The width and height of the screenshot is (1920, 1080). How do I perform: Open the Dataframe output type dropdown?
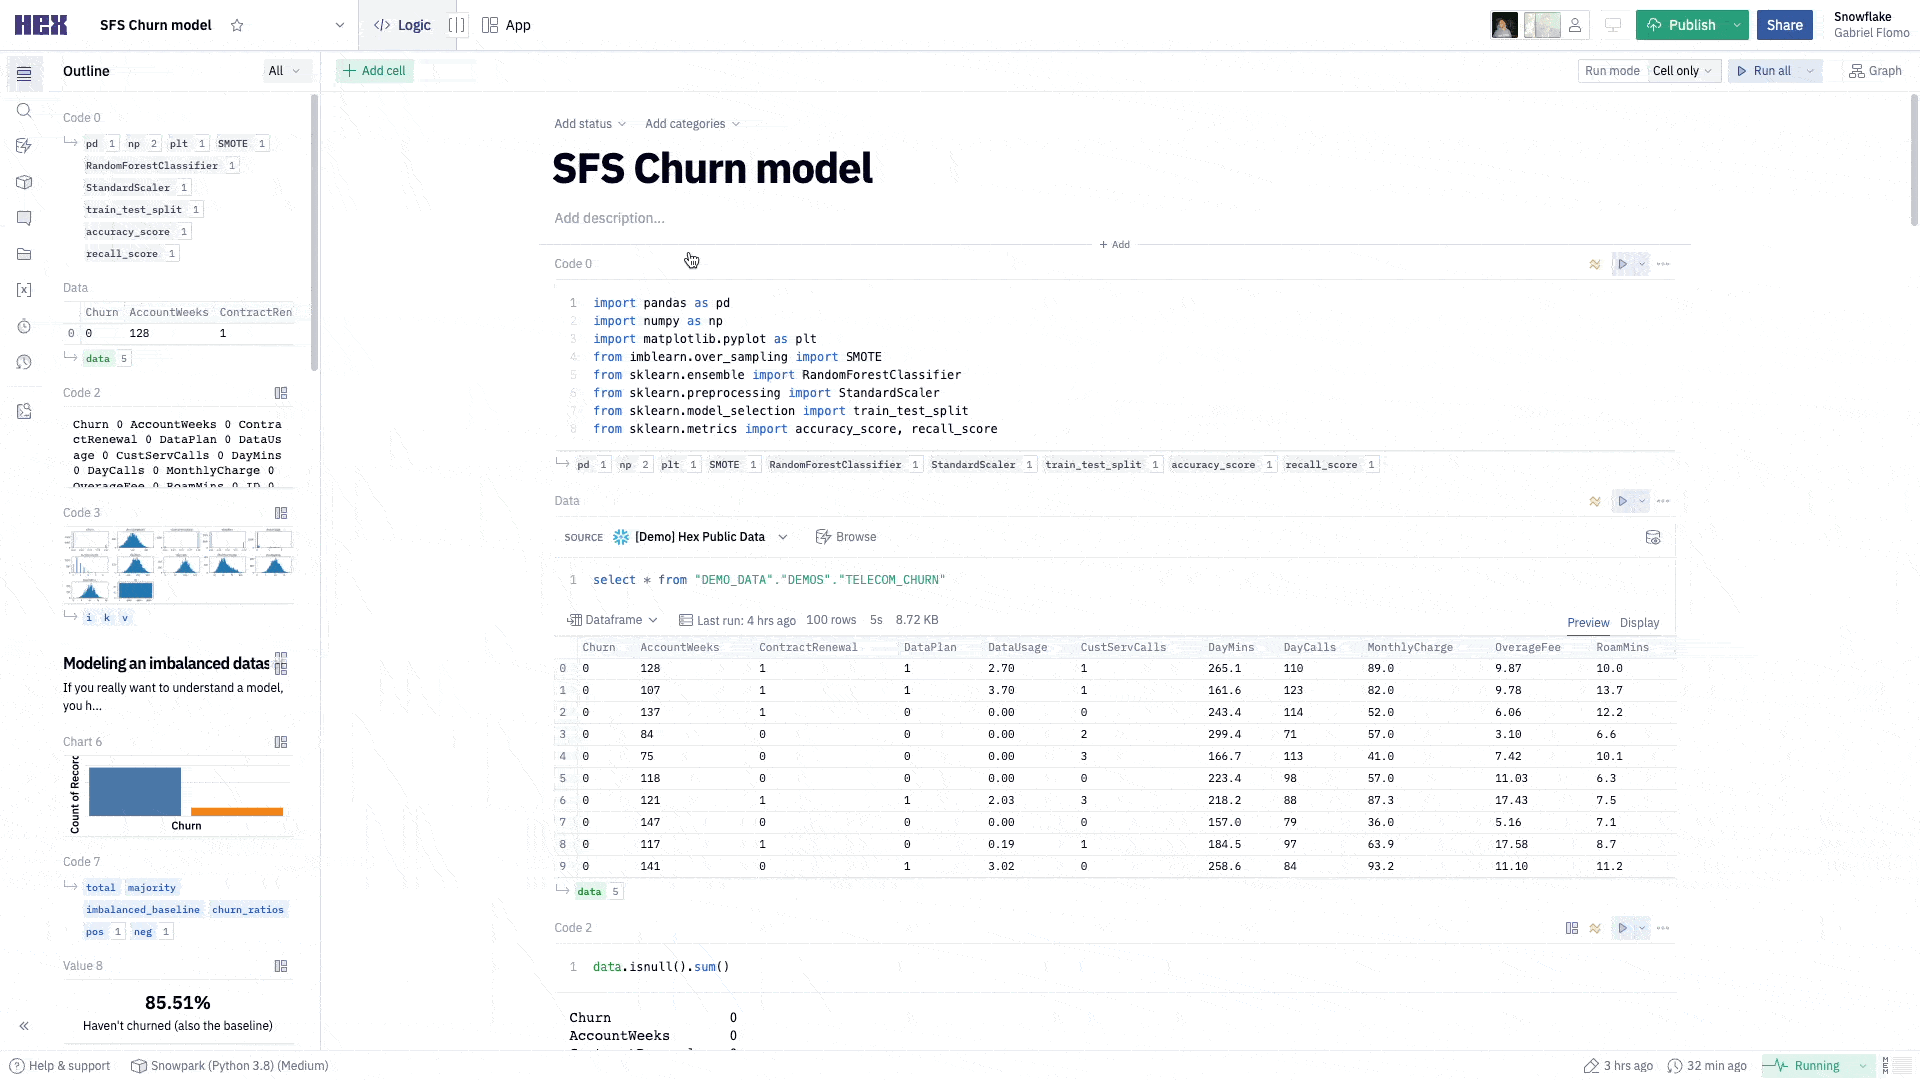[x=613, y=620]
